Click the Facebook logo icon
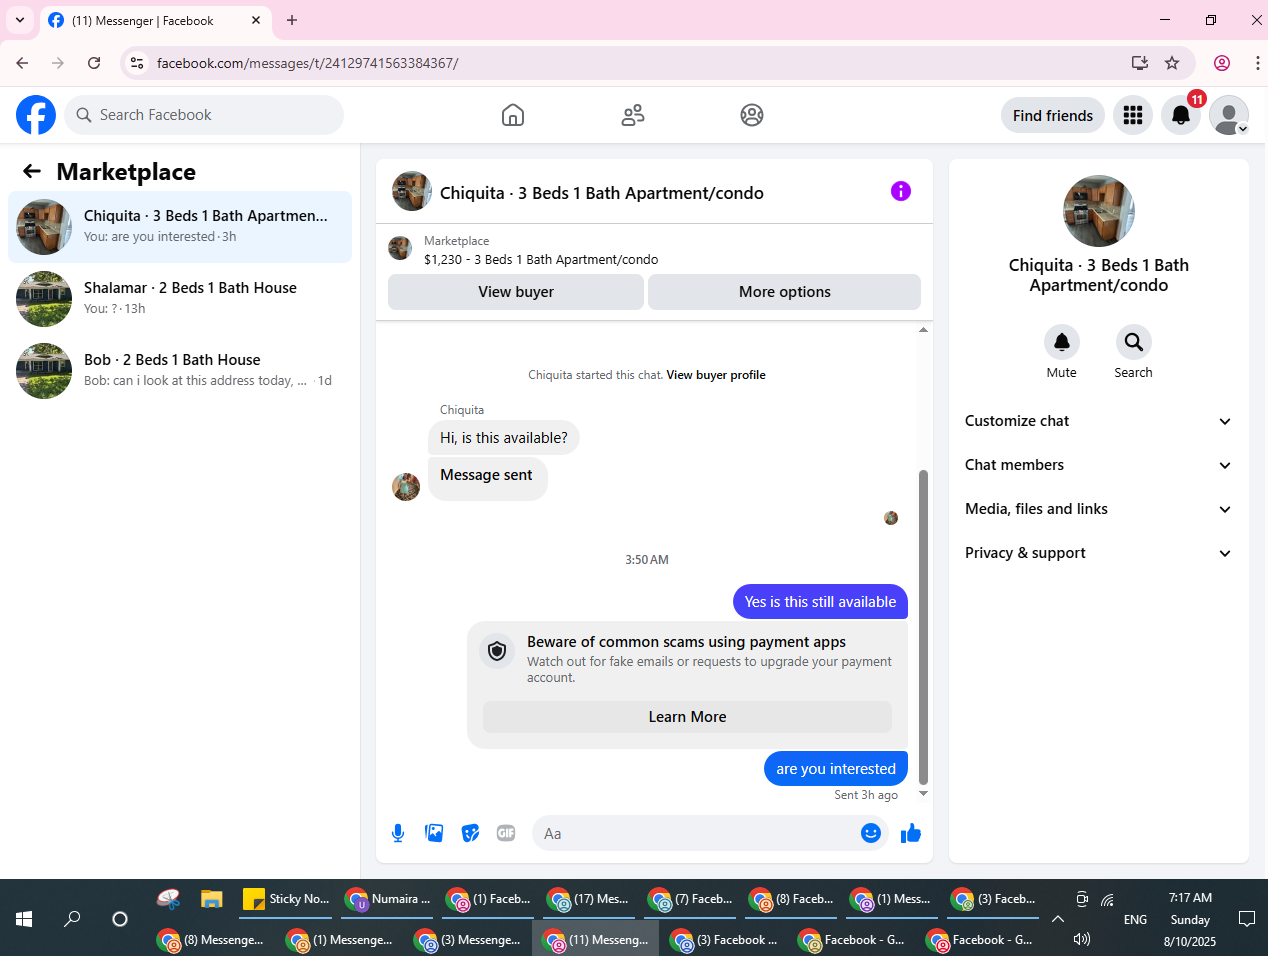Screen dimensions: 1268x956 click(36, 115)
